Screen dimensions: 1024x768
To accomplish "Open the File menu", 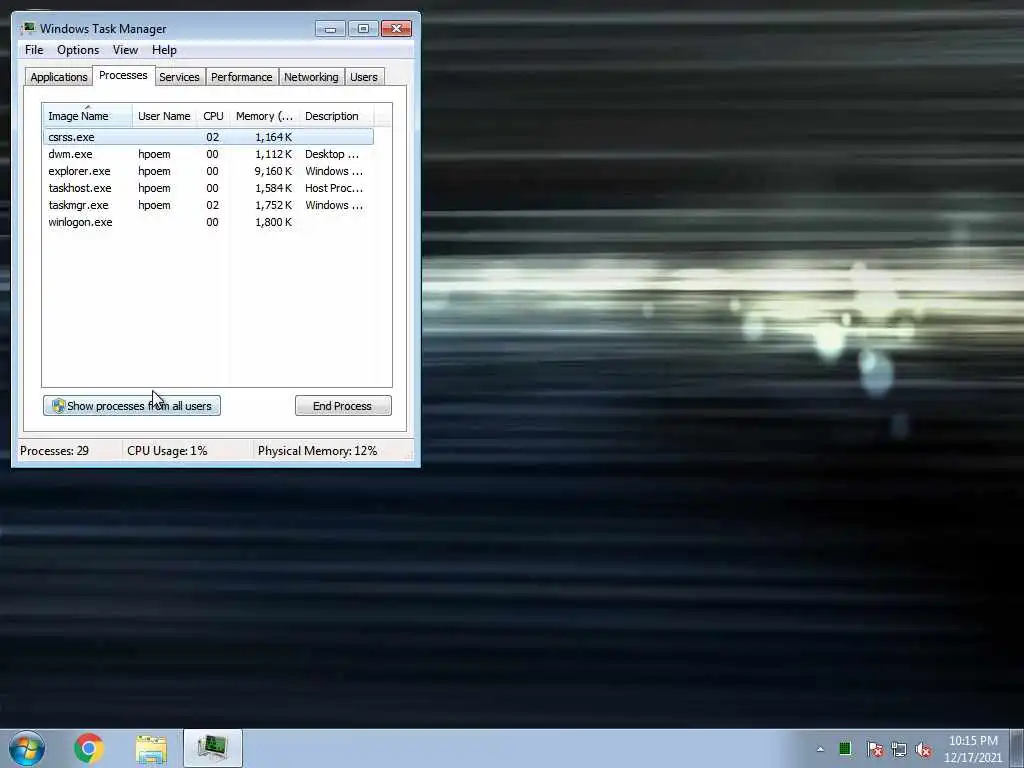I will (x=34, y=50).
